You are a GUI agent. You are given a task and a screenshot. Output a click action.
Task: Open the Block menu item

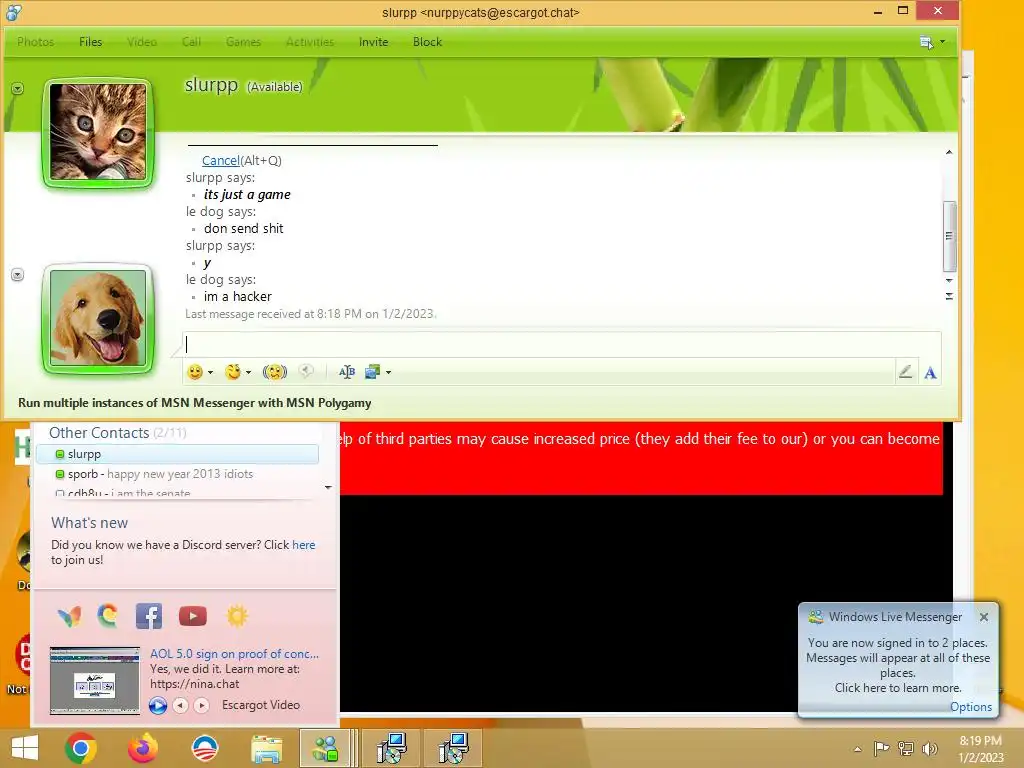tap(427, 42)
